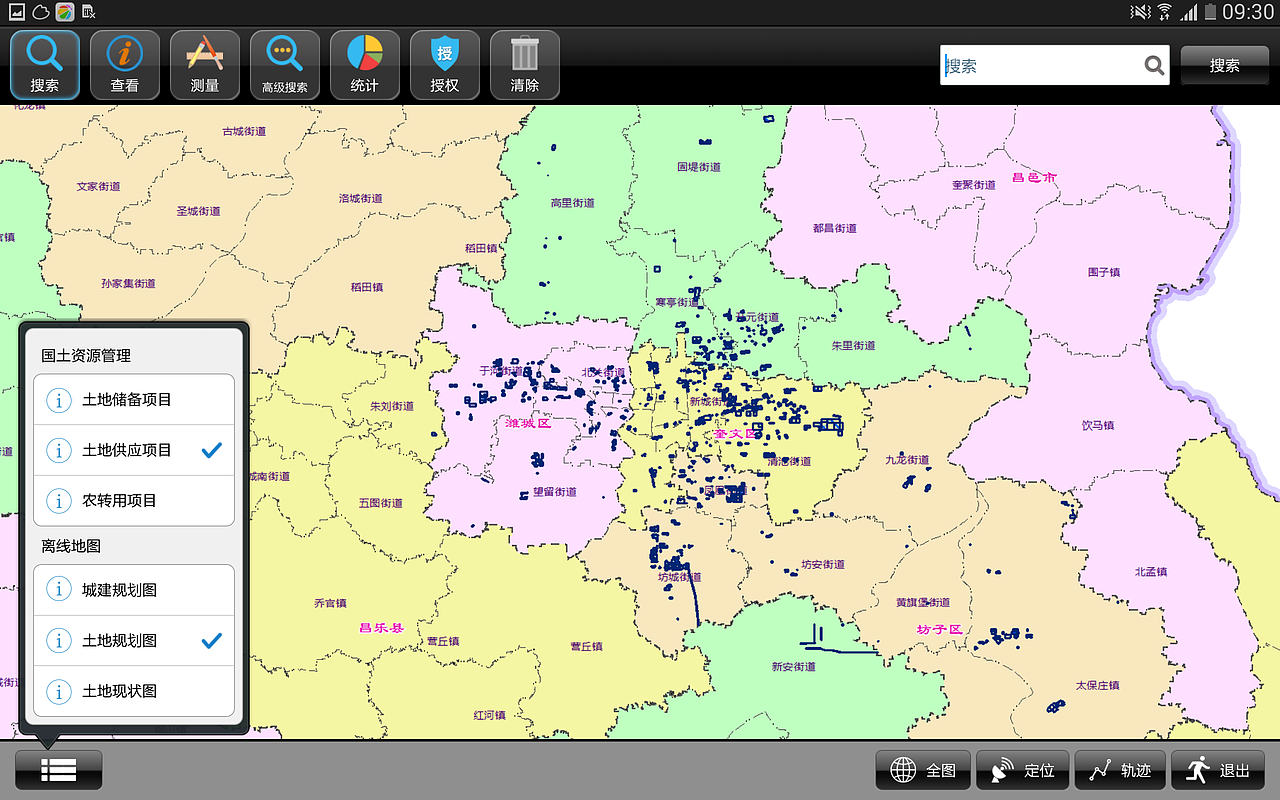Click the 搜索 button beside the search box
The height and width of the screenshot is (800, 1280).
1225,65
